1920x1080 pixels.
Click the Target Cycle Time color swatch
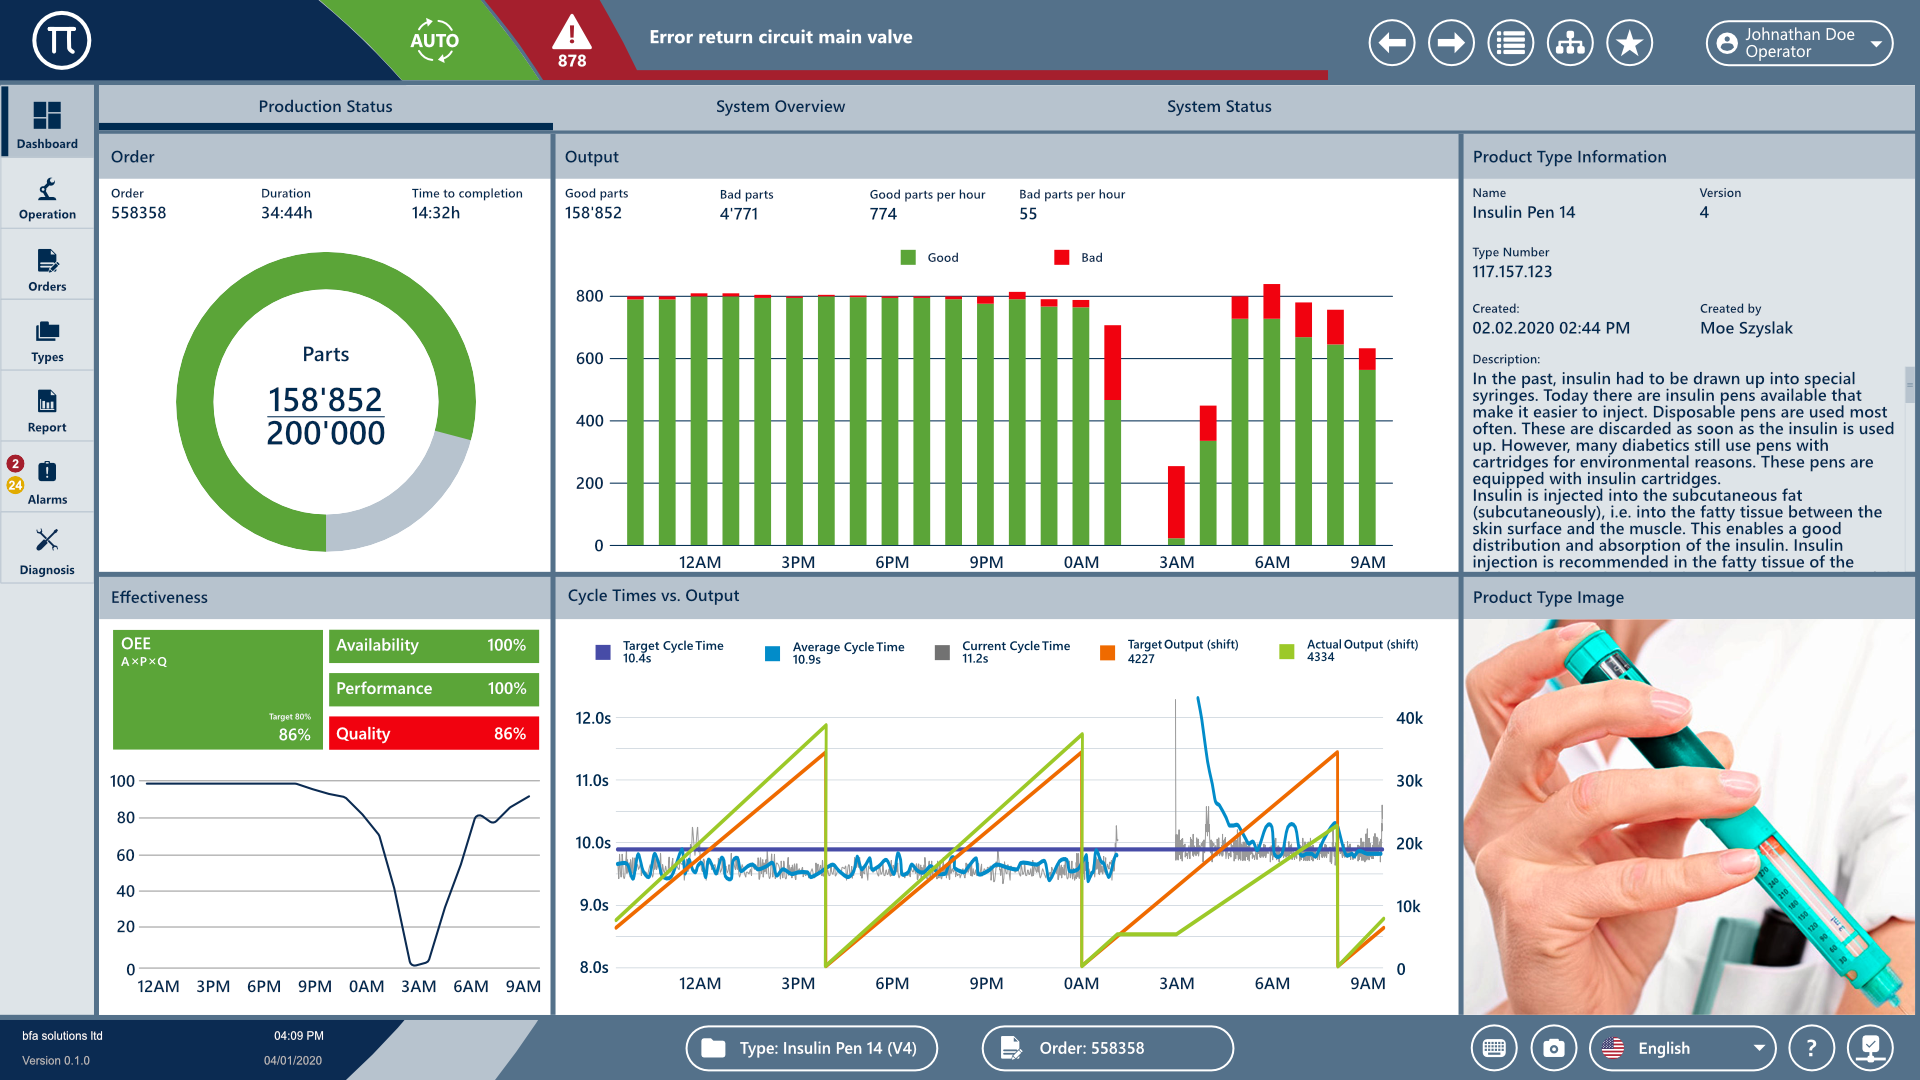coord(603,652)
